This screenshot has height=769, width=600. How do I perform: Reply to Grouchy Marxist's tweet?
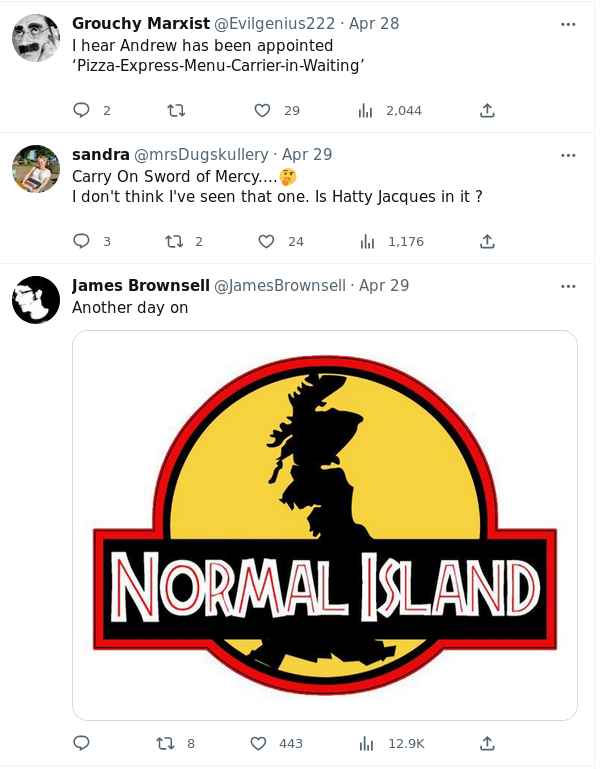pyautogui.click(x=82, y=110)
